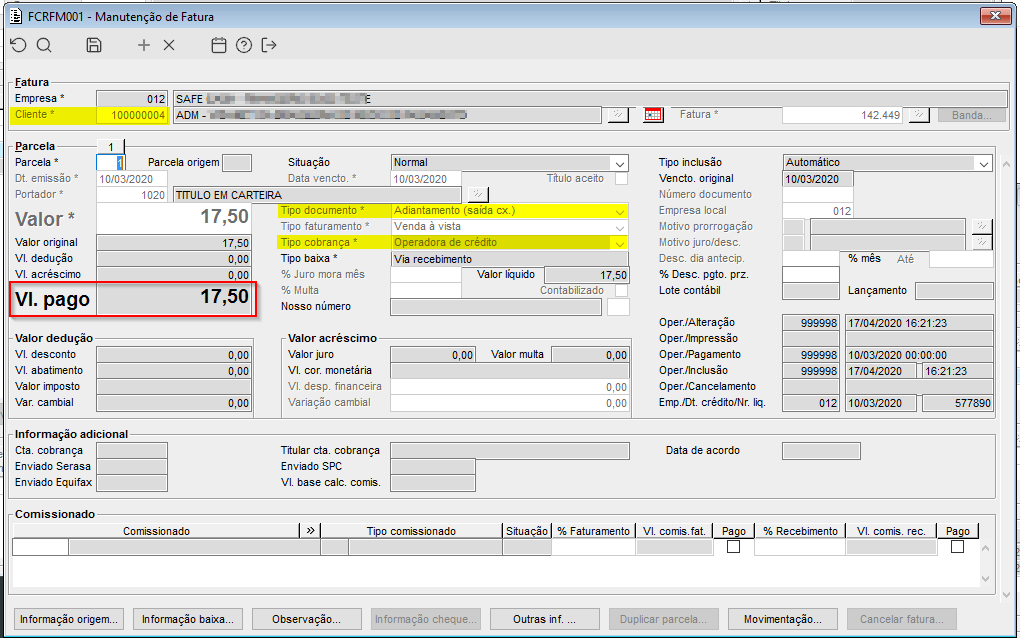Click the Movimentação... button
1020x638 pixels.
[x=782, y=619]
